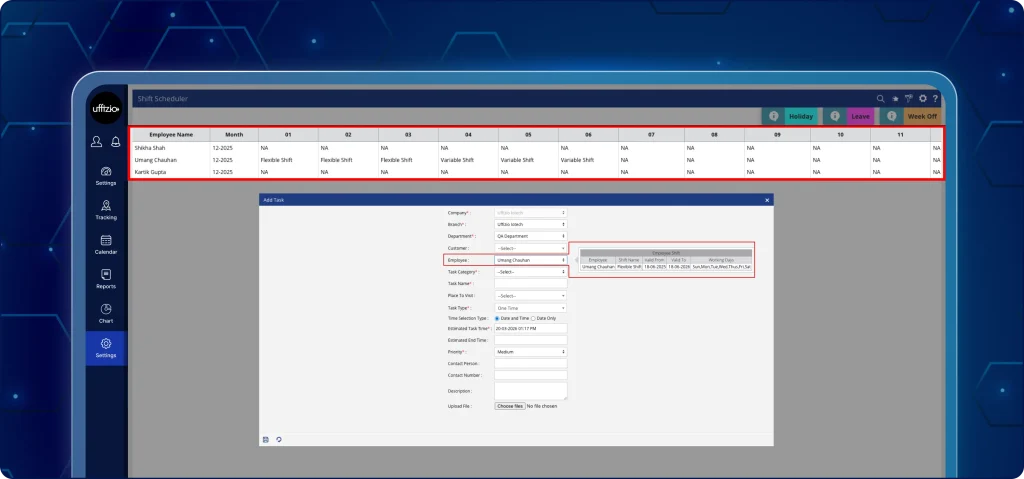Click Umang Chauhan's Flexible Shift for day 01

click(277, 159)
